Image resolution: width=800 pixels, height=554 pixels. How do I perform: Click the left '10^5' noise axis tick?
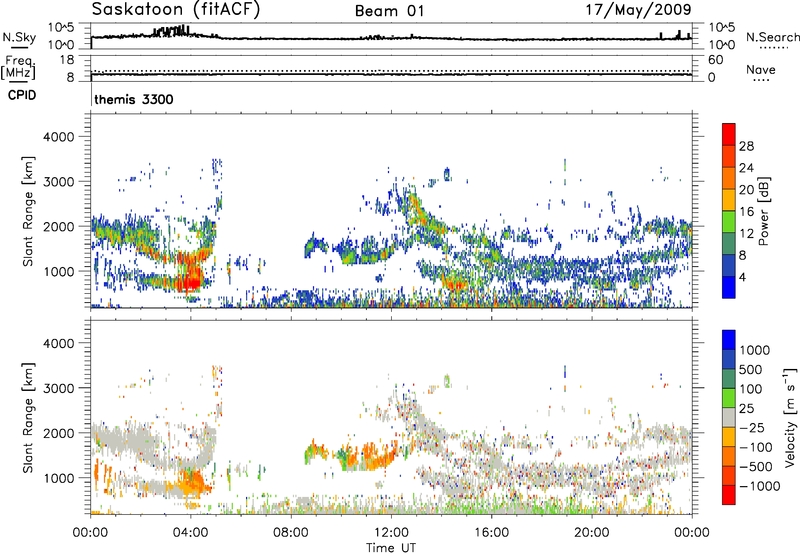(61, 28)
